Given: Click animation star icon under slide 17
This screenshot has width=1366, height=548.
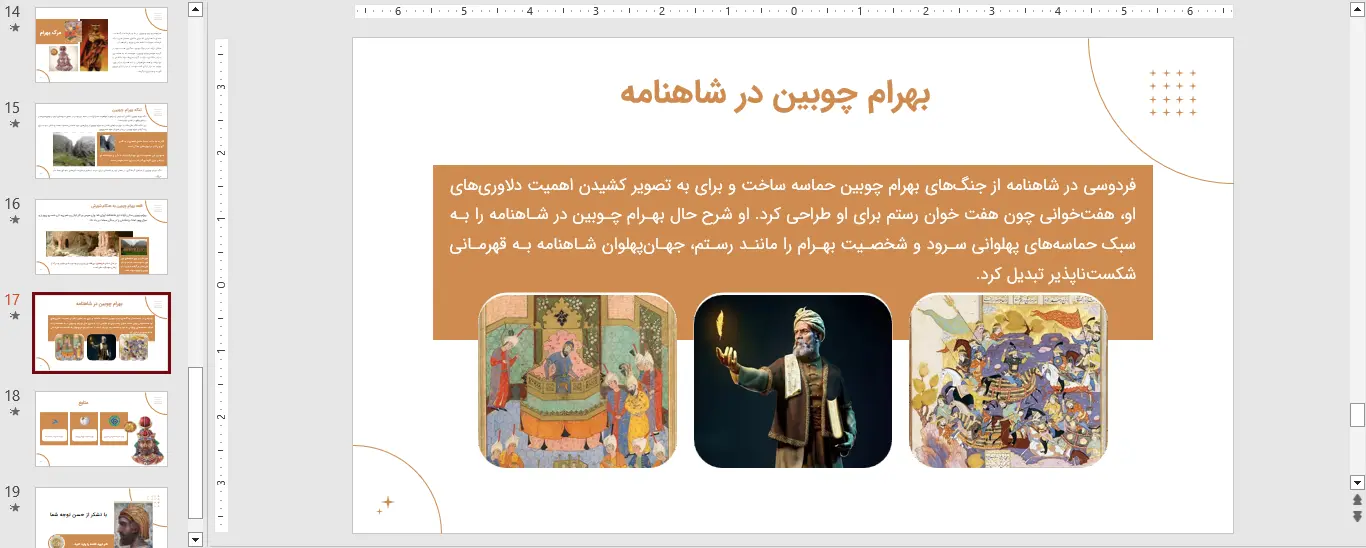Looking at the screenshot, I should [x=14, y=316].
